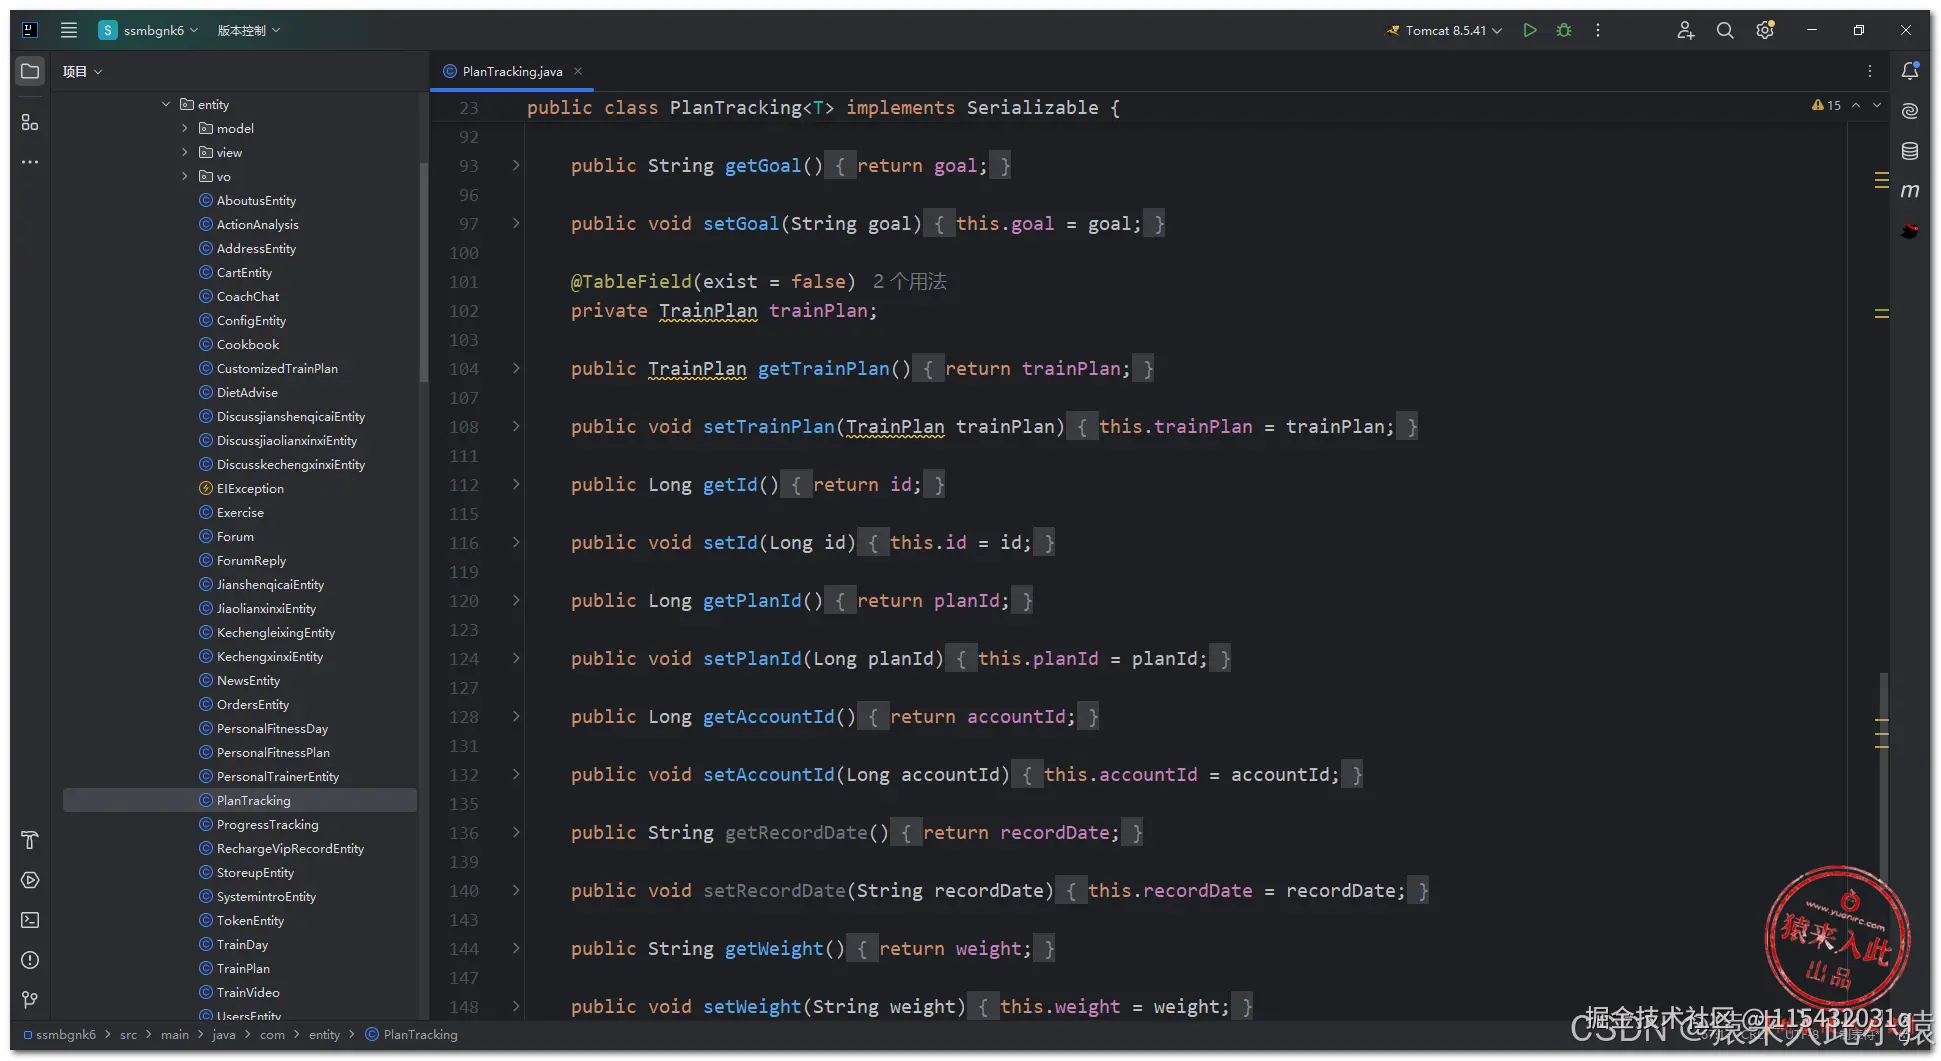Open the Terminal tool window
Screen dimensions: 1941x1061
(30, 920)
